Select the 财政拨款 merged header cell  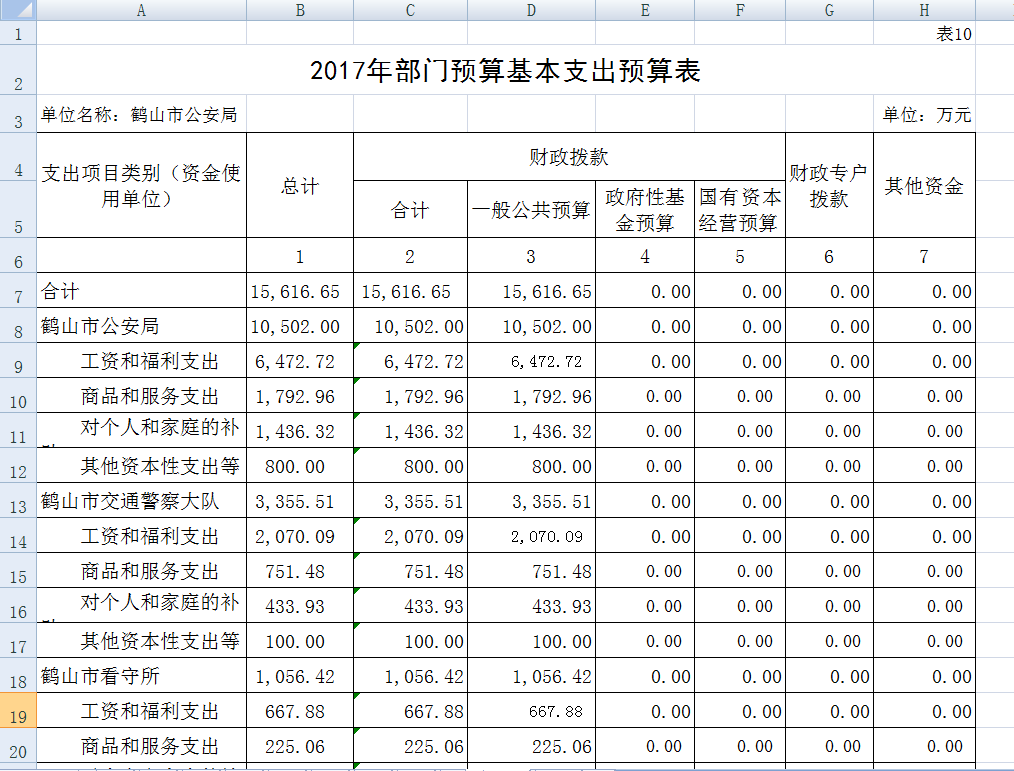pos(568,157)
